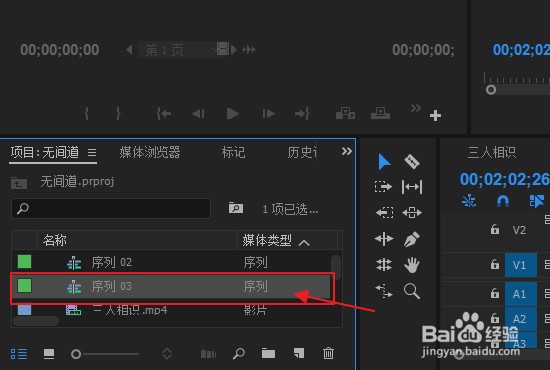550x370 pixels.
Task: Toggle A1 track targeting
Action: 521,294
